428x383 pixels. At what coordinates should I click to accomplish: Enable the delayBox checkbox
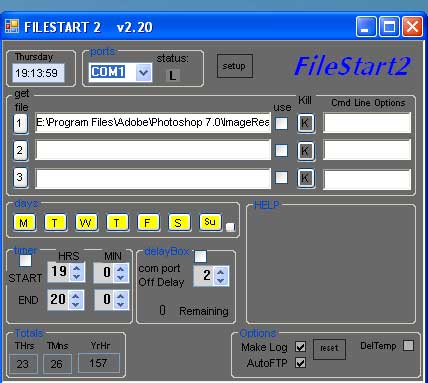[x=200, y=257]
